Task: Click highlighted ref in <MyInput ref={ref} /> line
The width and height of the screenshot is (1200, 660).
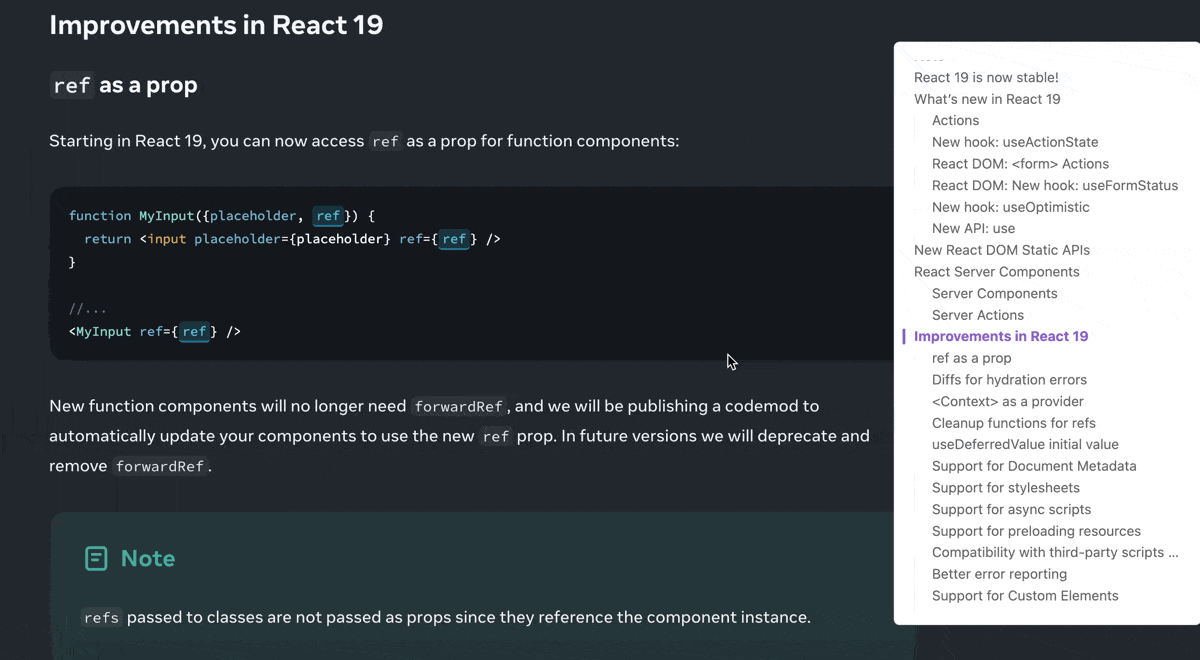Action: click(x=194, y=331)
